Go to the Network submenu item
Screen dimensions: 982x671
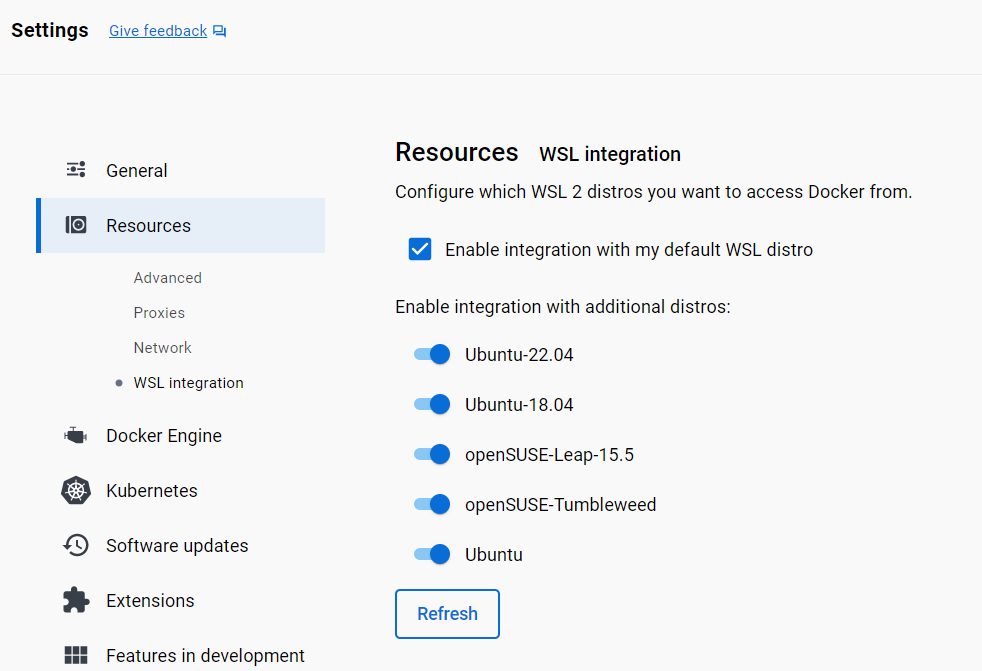(x=162, y=348)
